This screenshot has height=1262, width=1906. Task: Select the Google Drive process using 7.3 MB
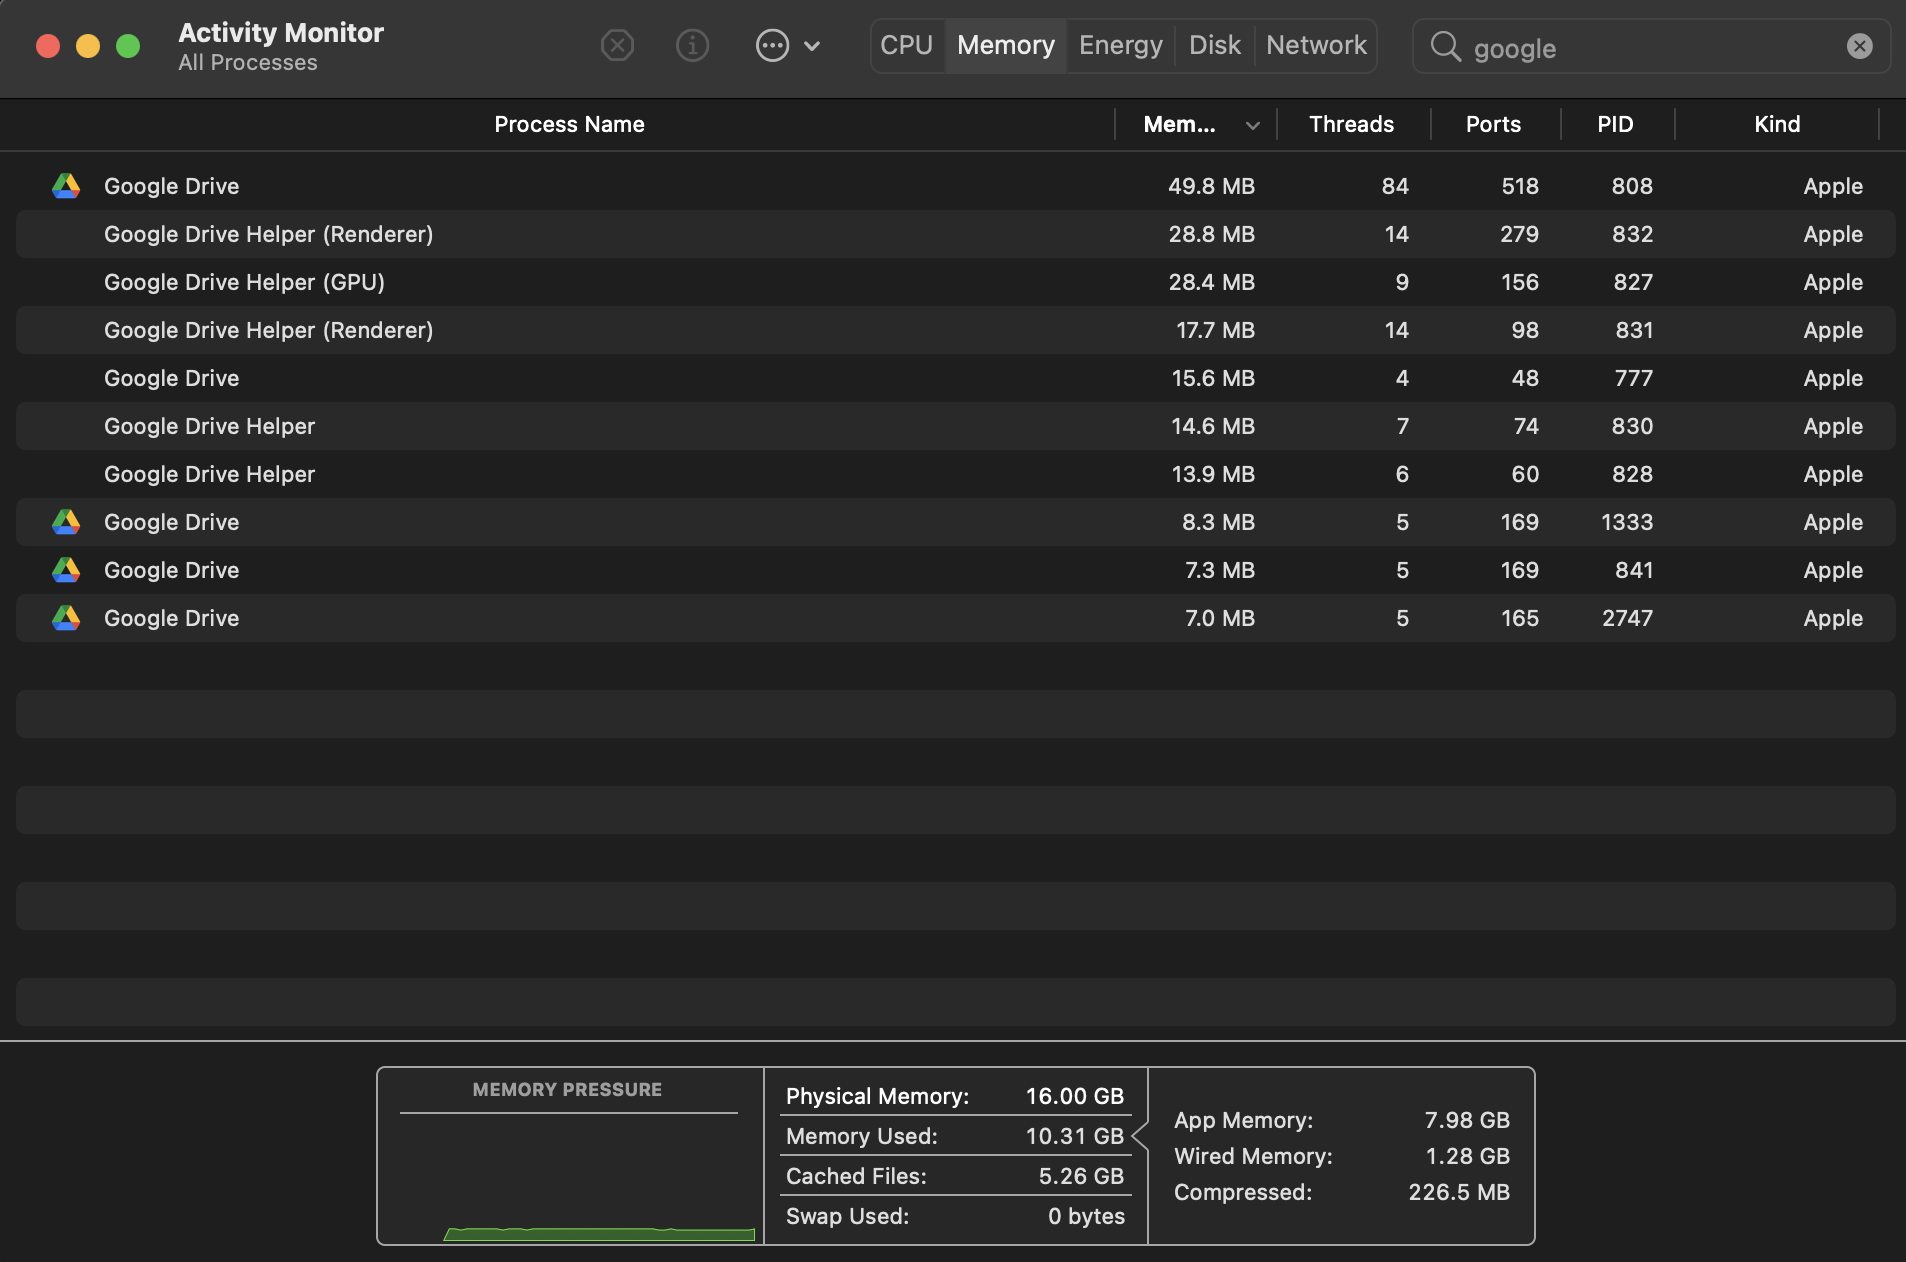point(956,570)
